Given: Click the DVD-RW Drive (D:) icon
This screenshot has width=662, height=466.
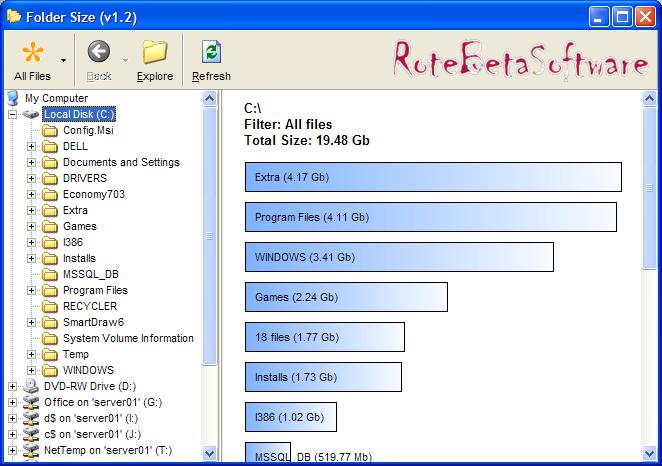Looking at the screenshot, I should coord(31,386).
